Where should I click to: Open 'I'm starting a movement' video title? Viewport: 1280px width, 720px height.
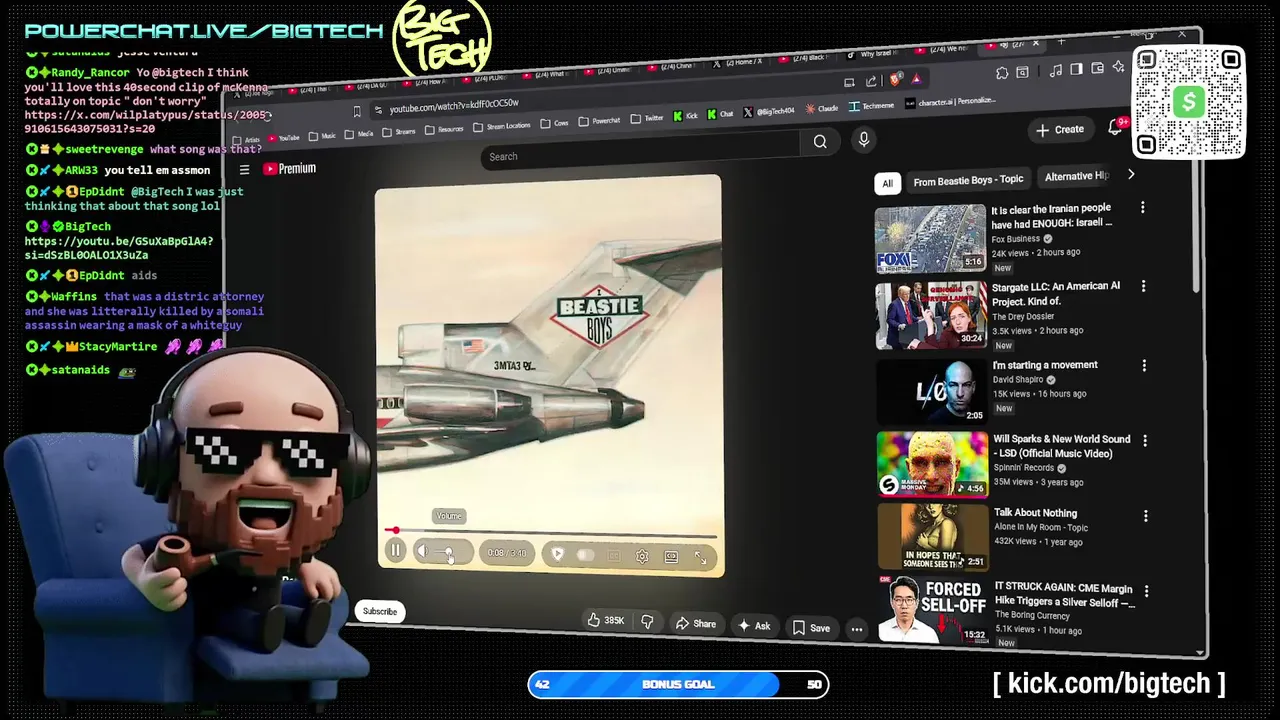pyautogui.click(x=1045, y=365)
